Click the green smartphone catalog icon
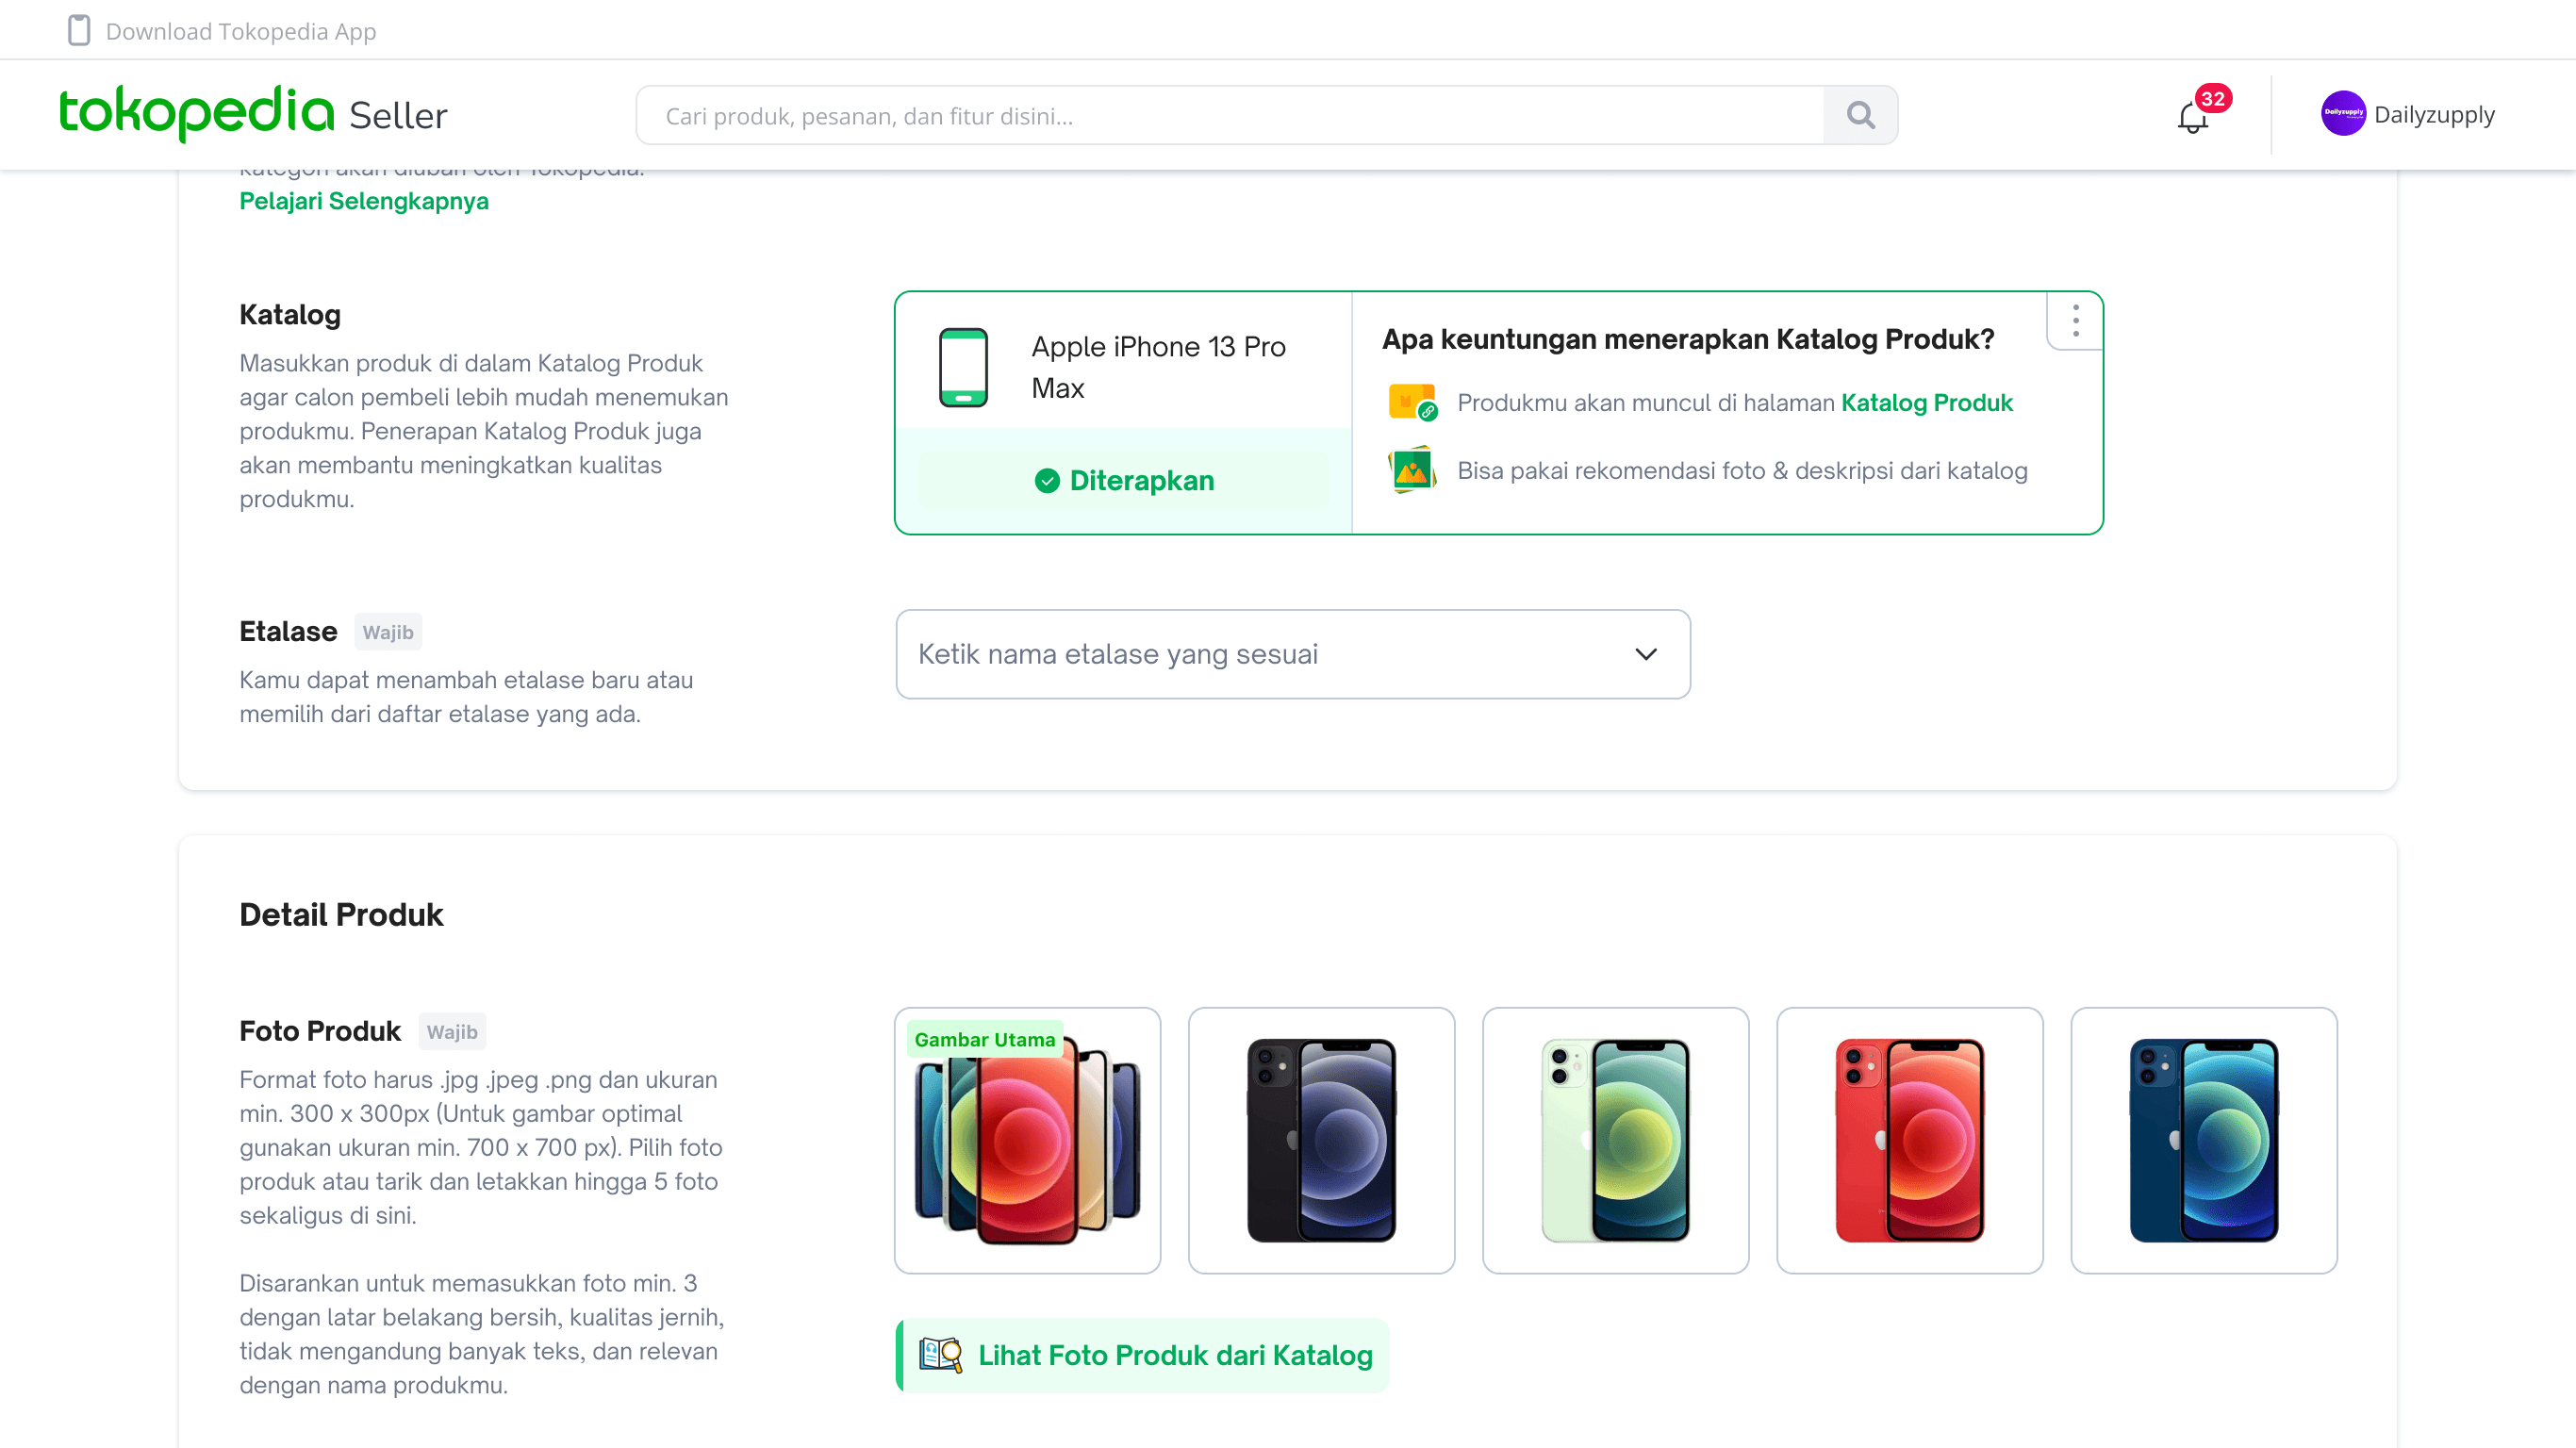 tap(963, 367)
